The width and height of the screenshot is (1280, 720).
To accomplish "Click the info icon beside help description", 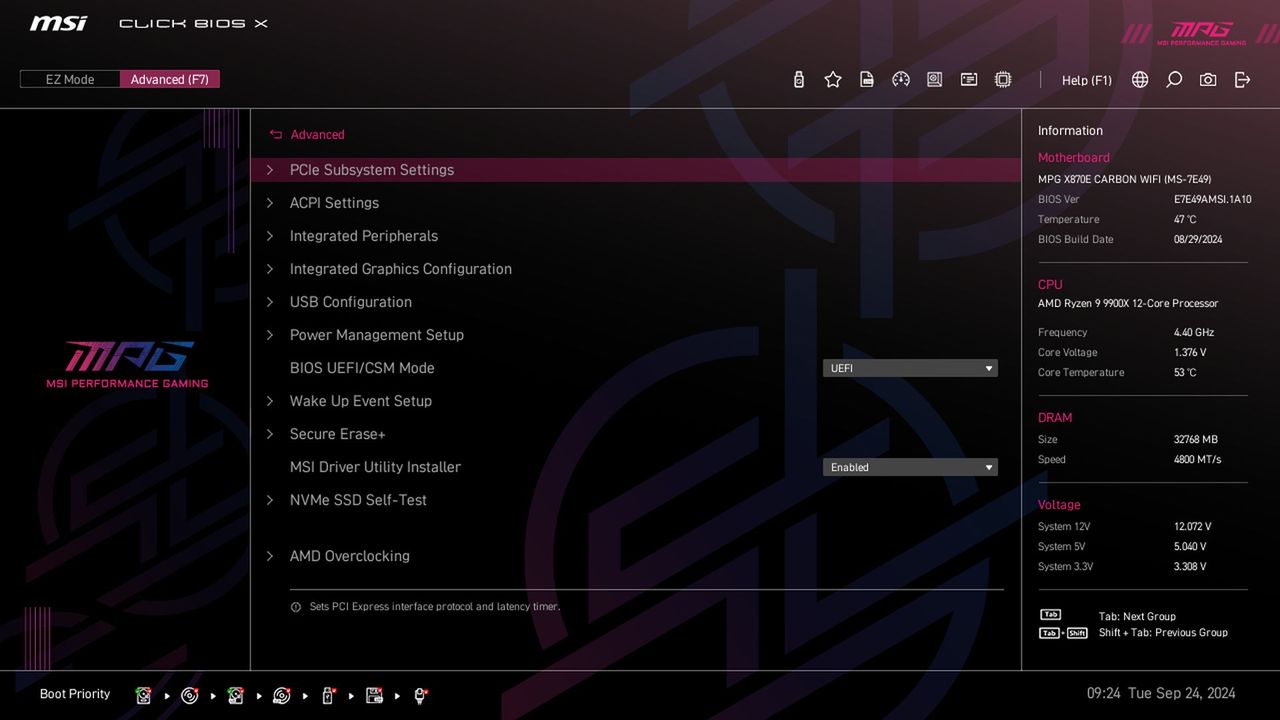I will (296, 607).
